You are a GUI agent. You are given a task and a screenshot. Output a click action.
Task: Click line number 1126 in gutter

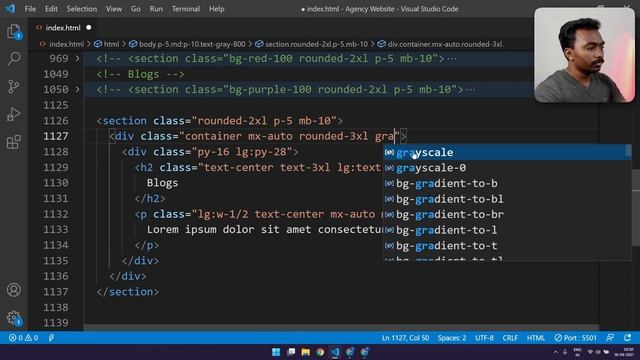(x=56, y=121)
